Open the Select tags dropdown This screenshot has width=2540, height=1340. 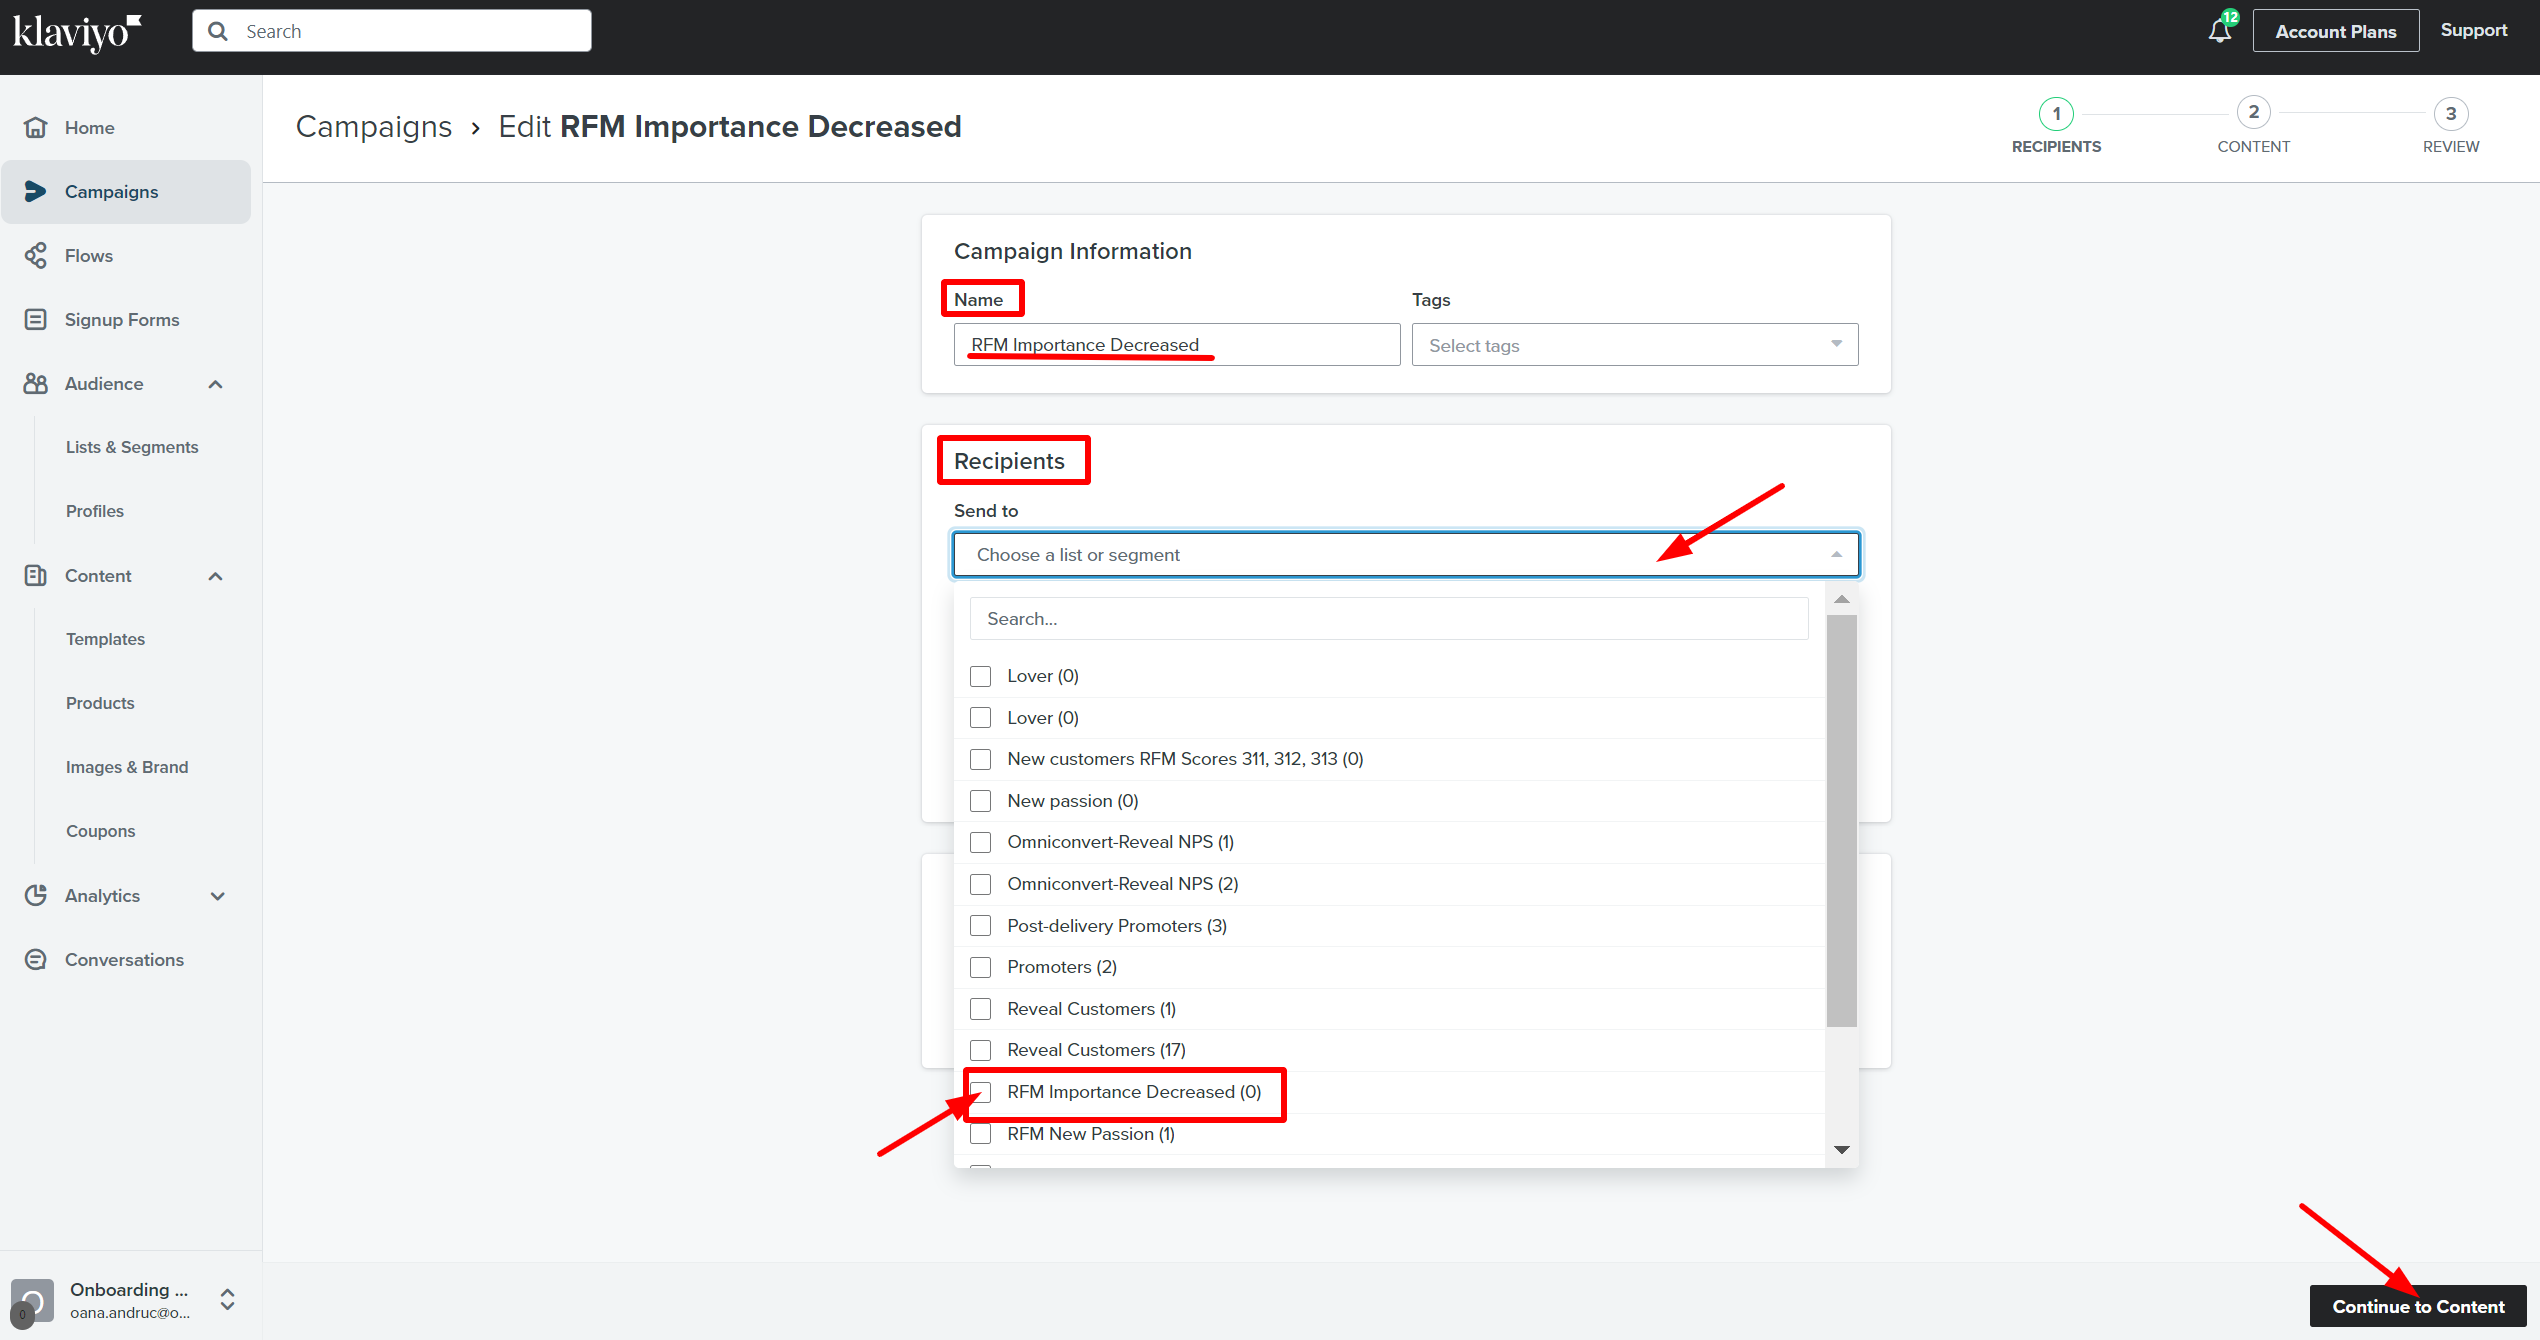(1634, 345)
